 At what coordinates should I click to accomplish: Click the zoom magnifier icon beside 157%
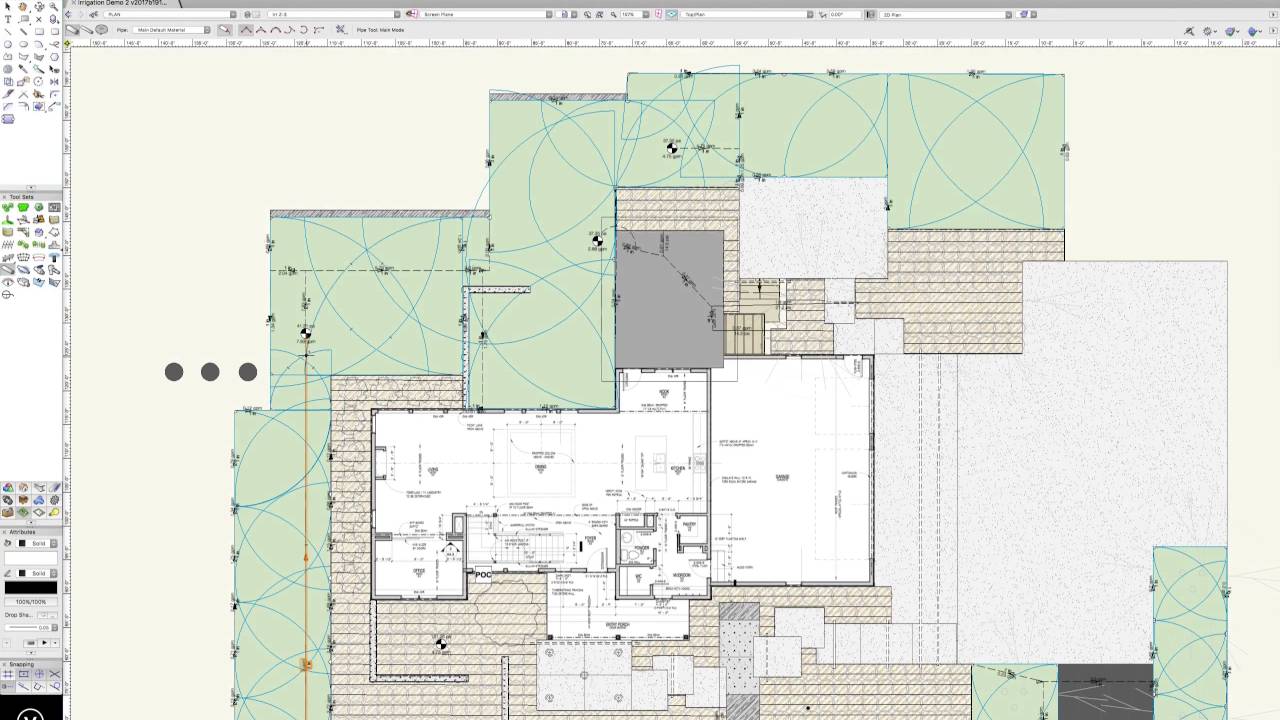click(x=613, y=14)
